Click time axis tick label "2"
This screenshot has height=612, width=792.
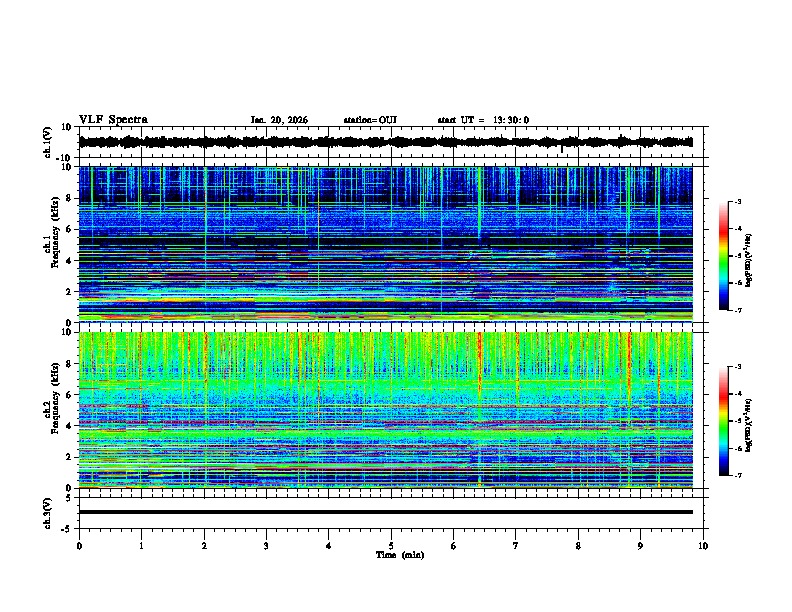(204, 546)
